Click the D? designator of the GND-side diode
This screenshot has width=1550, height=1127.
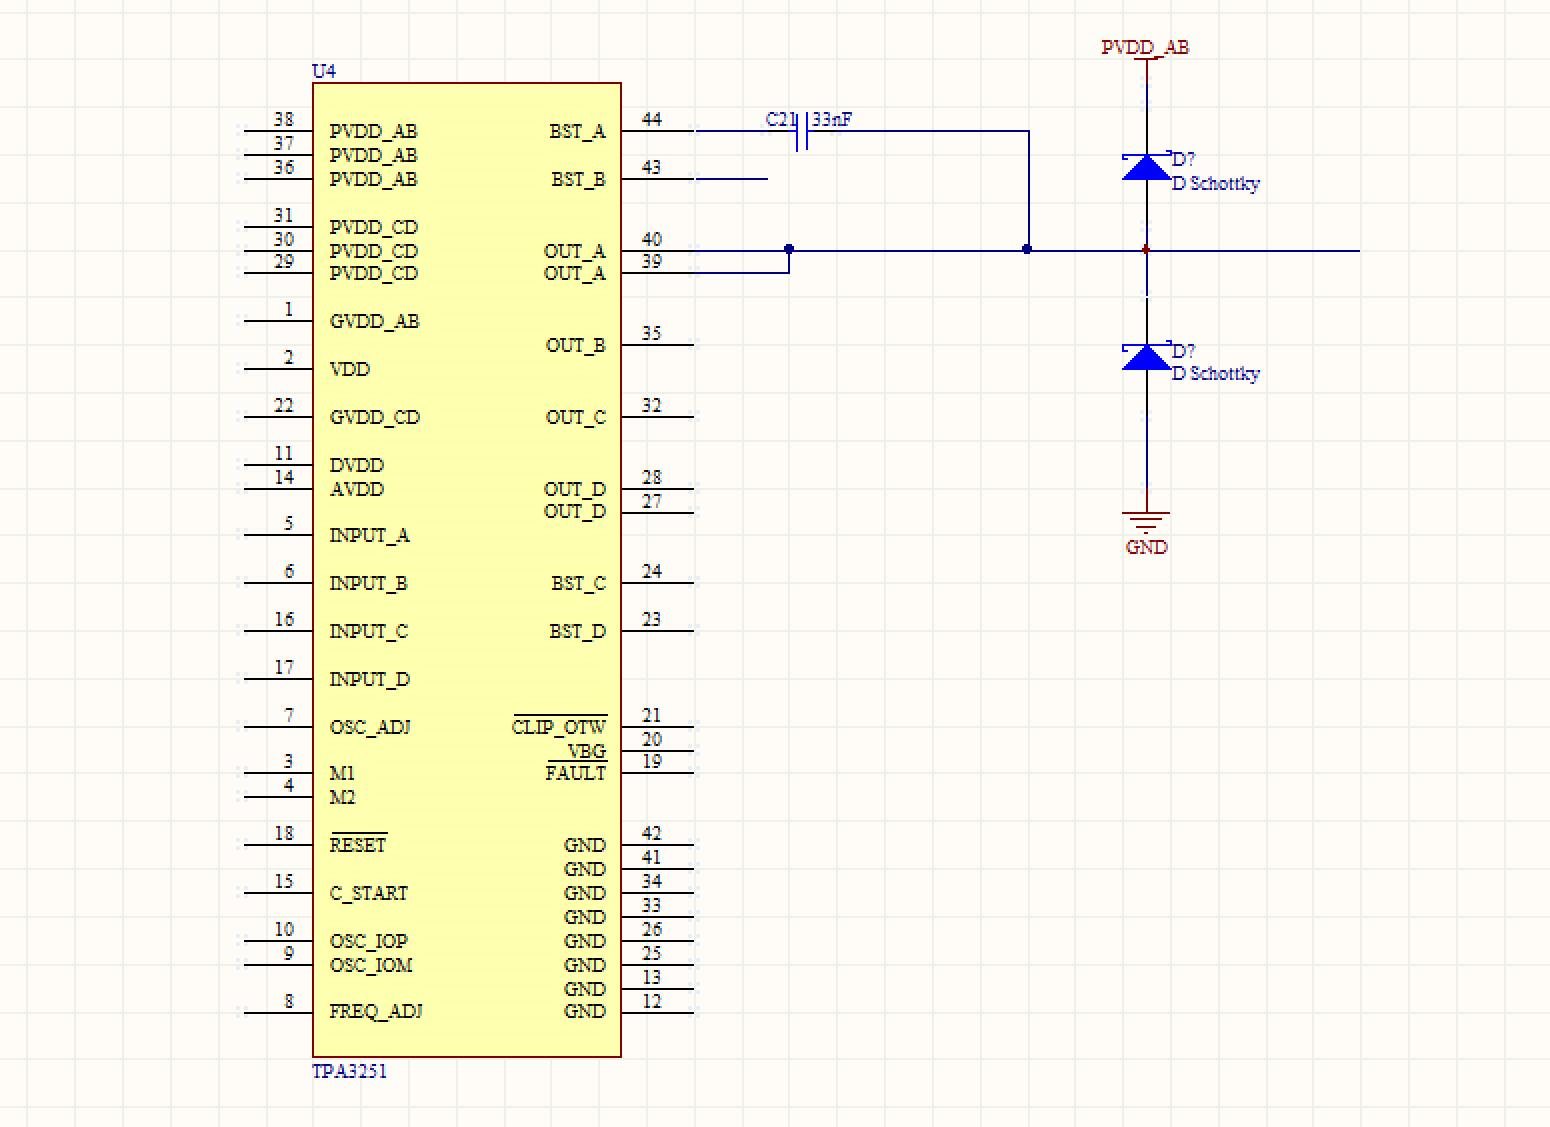1184,351
